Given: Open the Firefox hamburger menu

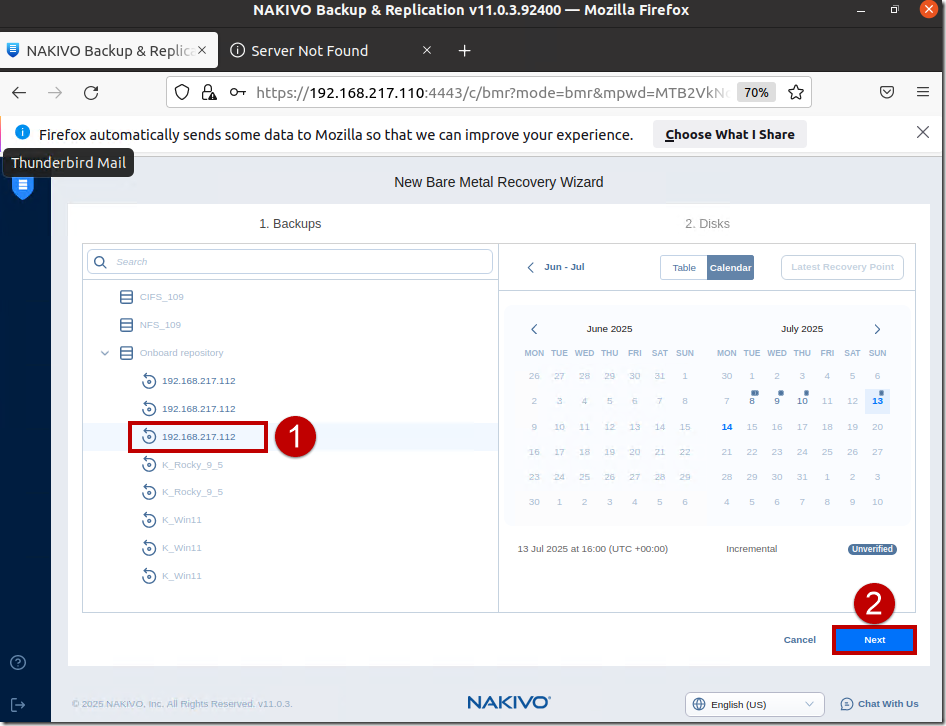Looking at the screenshot, I should (x=922, y=92).
